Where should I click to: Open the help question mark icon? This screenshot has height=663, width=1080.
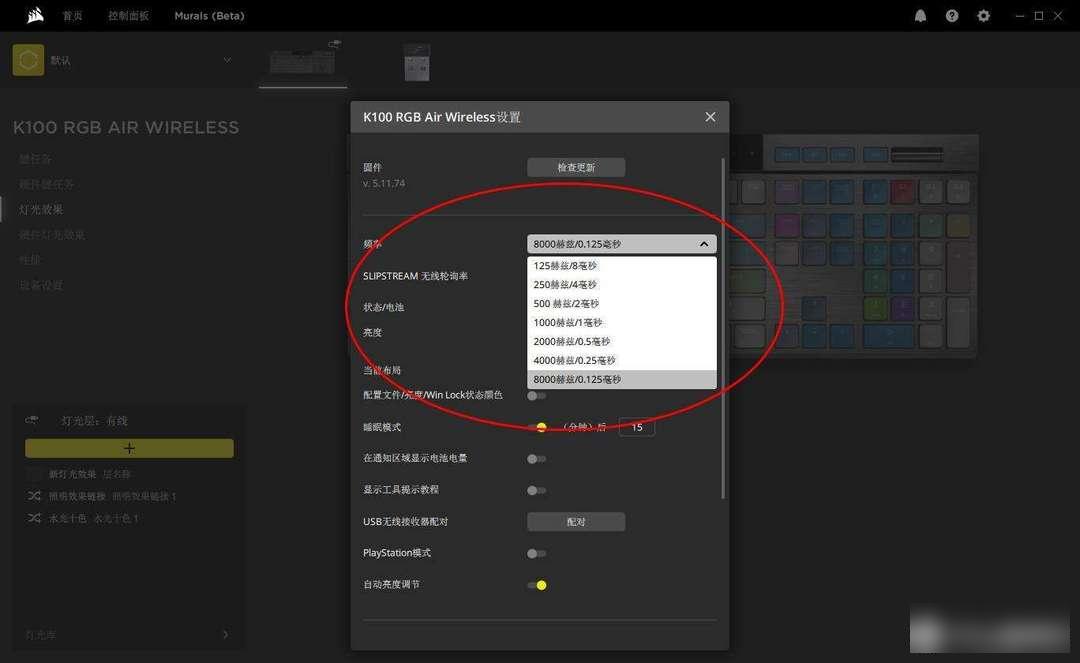click(952, 16)
